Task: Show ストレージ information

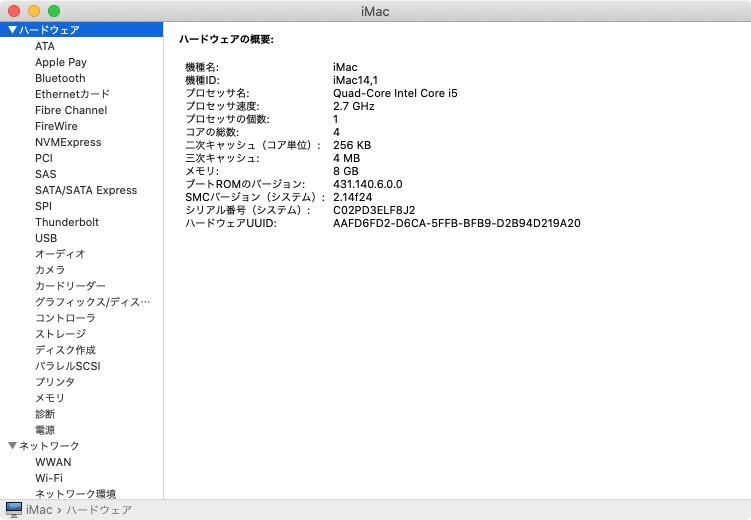Action: click(60, 334)
